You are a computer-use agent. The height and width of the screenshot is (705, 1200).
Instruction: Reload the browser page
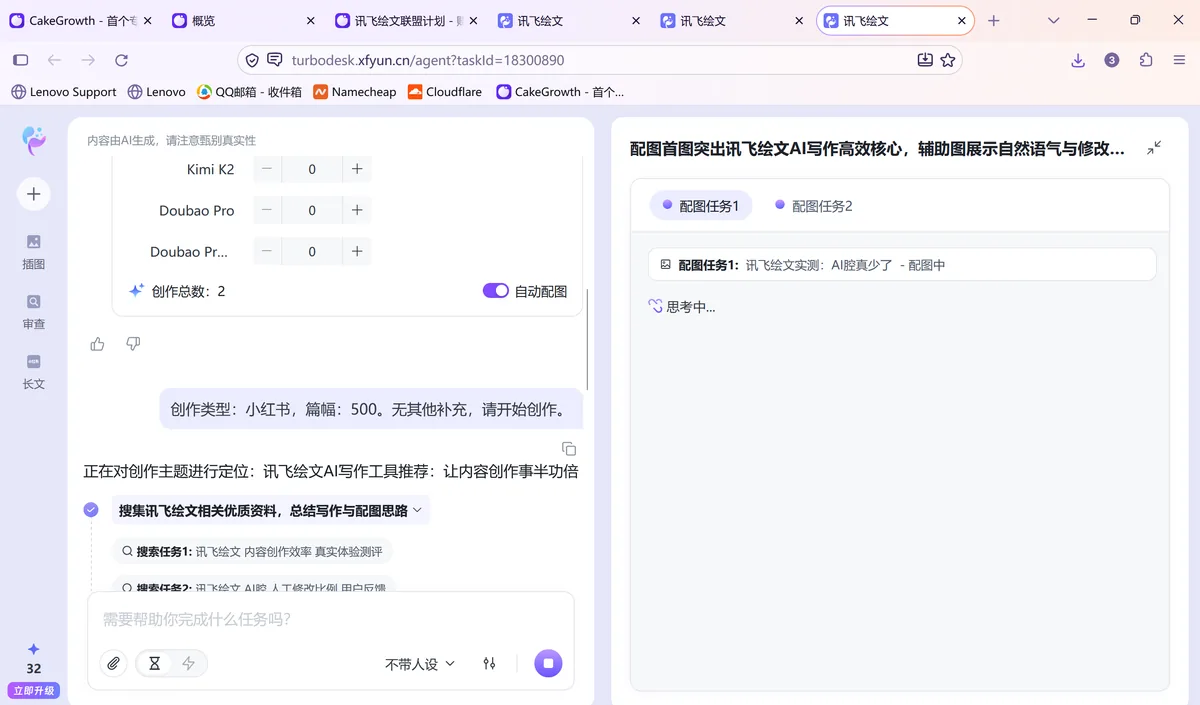(121, 60)
